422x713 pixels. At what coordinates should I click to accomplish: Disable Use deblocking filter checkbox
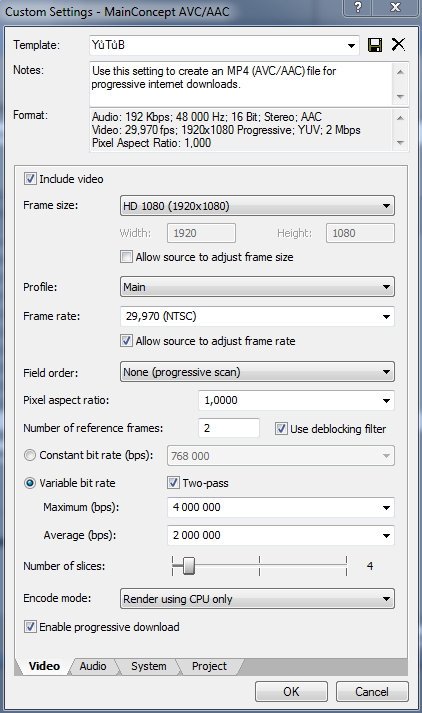[281, 428]
